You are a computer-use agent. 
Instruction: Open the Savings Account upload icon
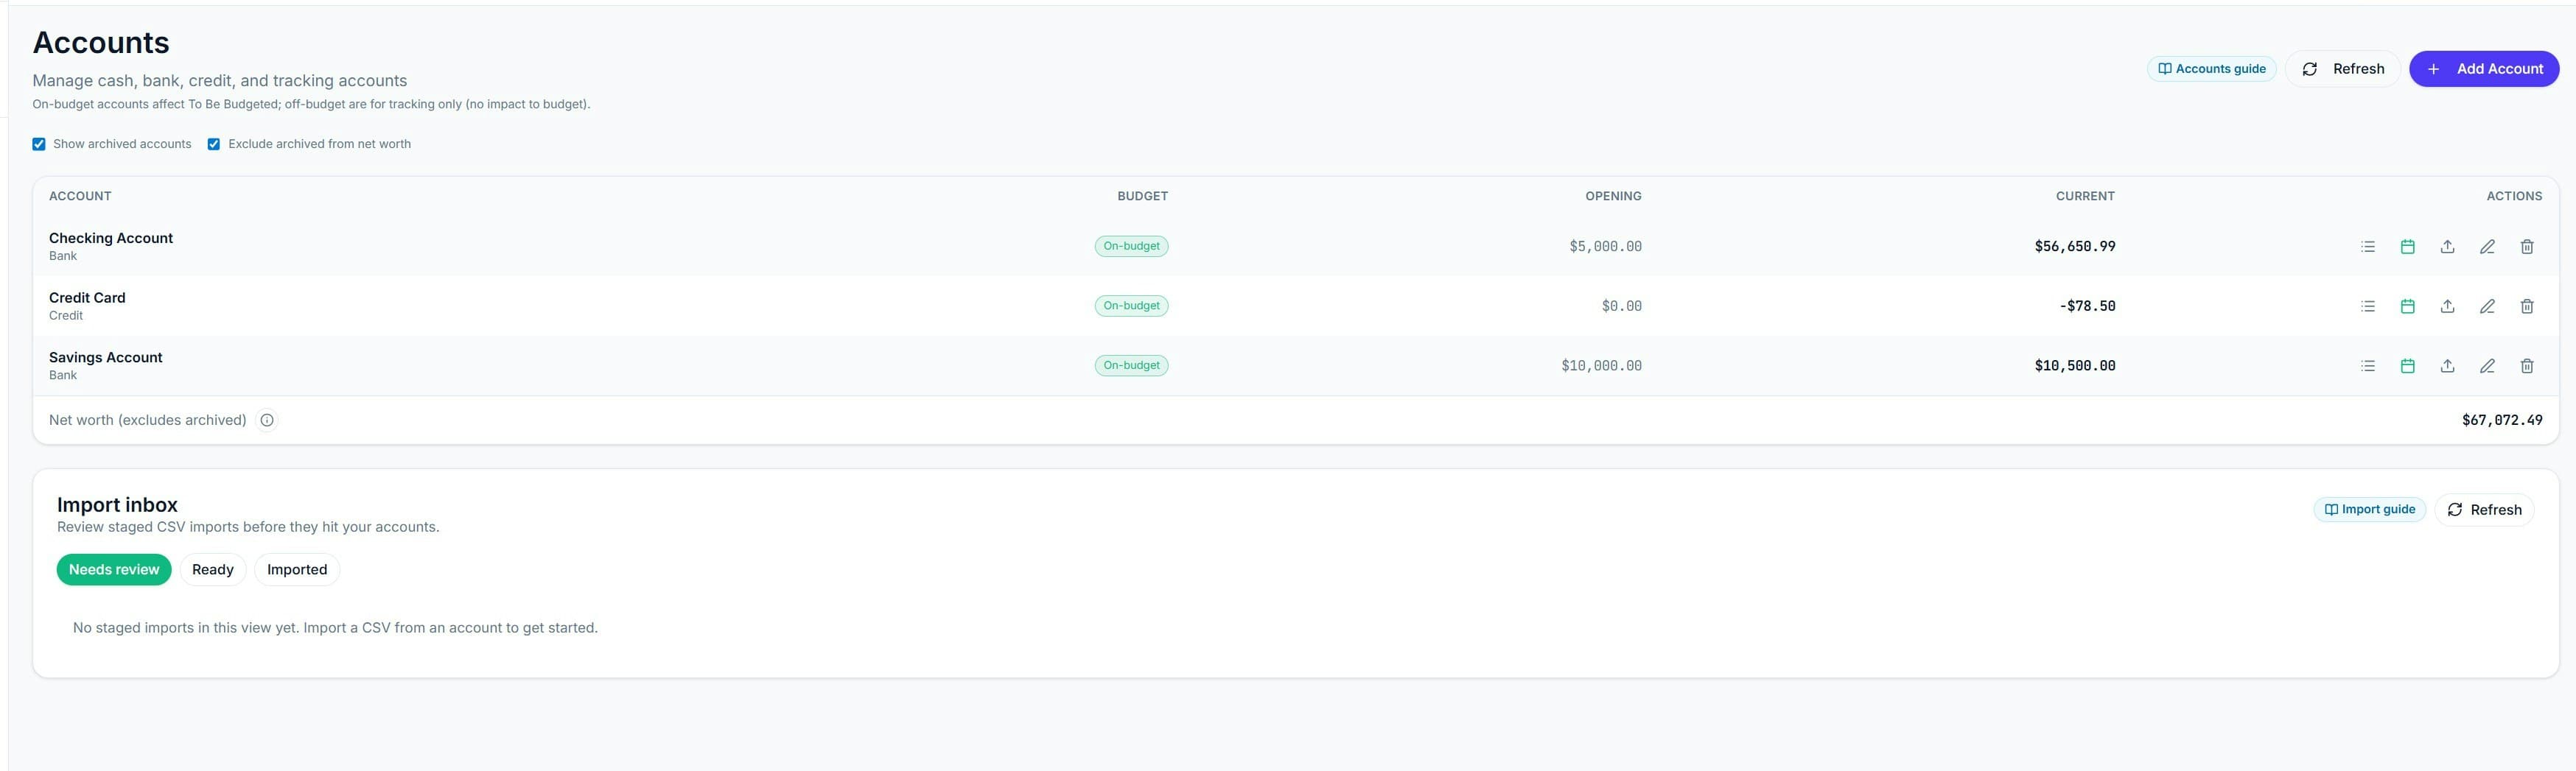click(2447, 365)
